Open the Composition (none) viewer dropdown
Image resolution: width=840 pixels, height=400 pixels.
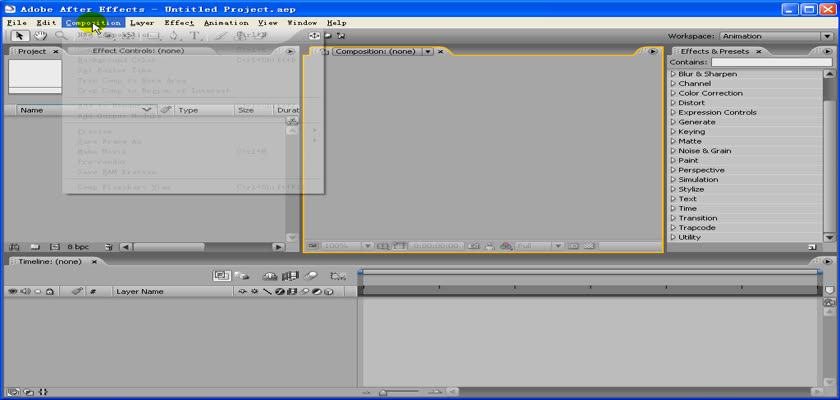click(428, 51)
